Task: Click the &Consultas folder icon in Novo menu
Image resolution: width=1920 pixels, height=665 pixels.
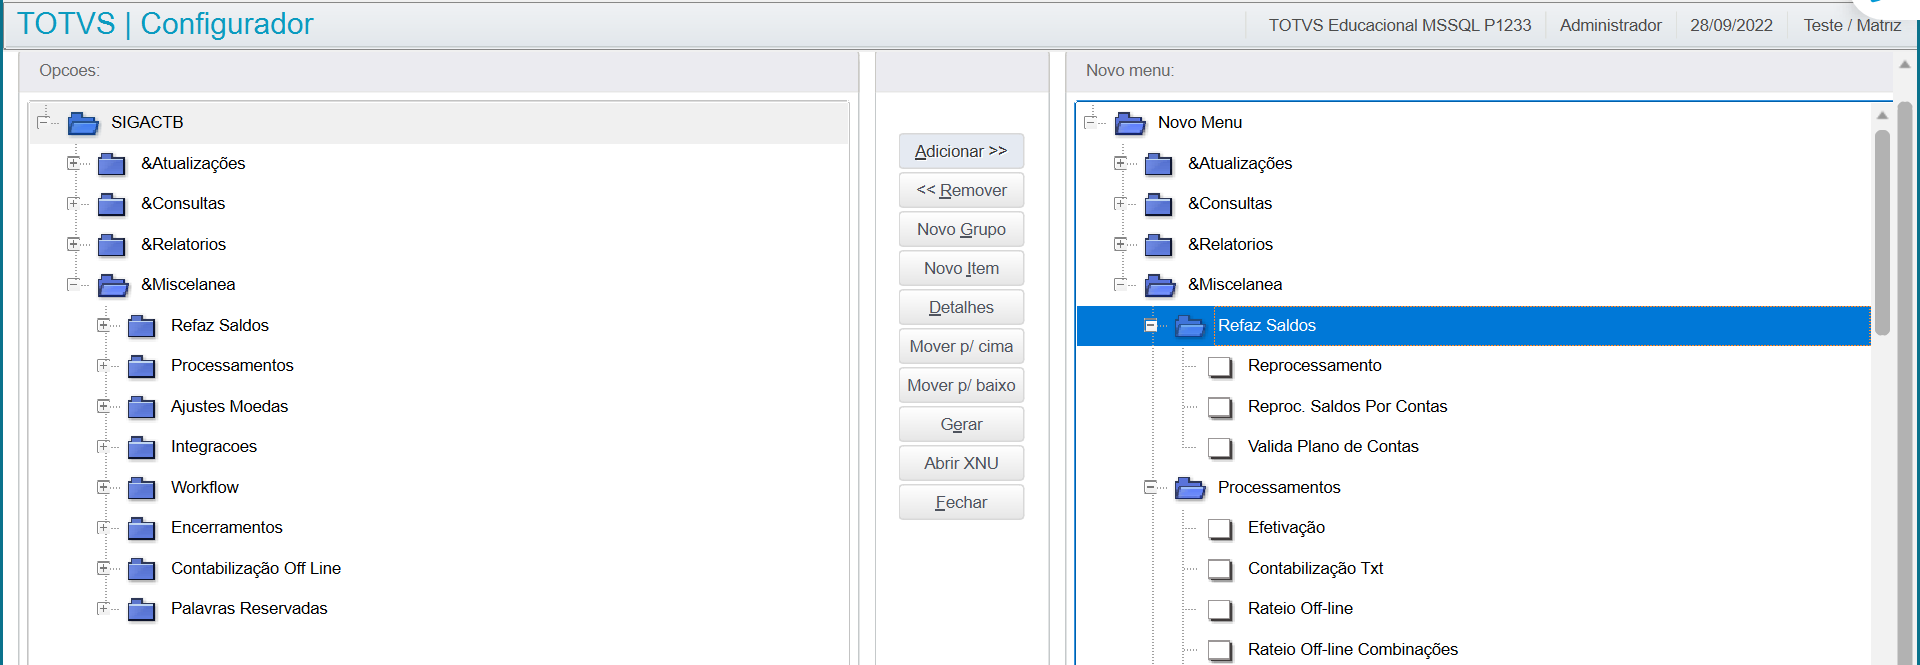Action: pyautogui.click(x=1159, y=204)
